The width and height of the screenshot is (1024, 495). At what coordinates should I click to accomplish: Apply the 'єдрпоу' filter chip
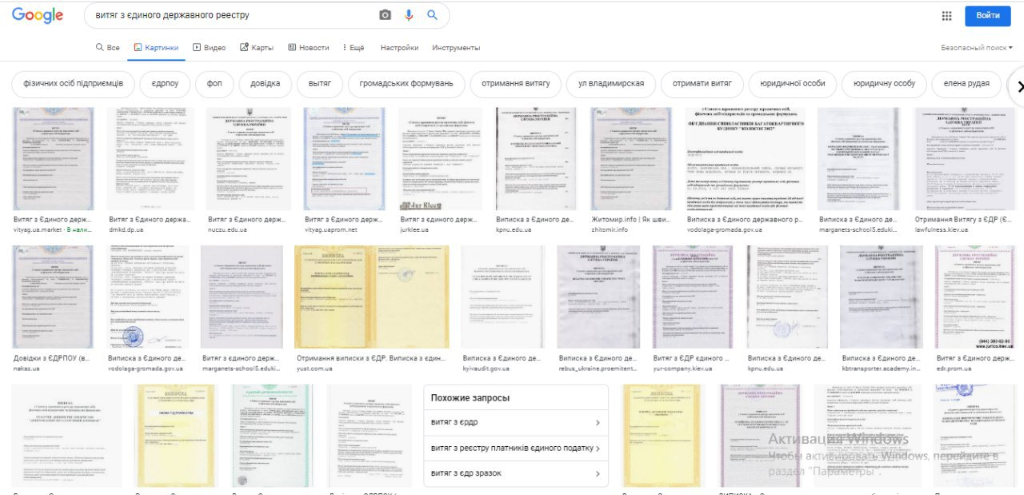[x=162, y=83]
